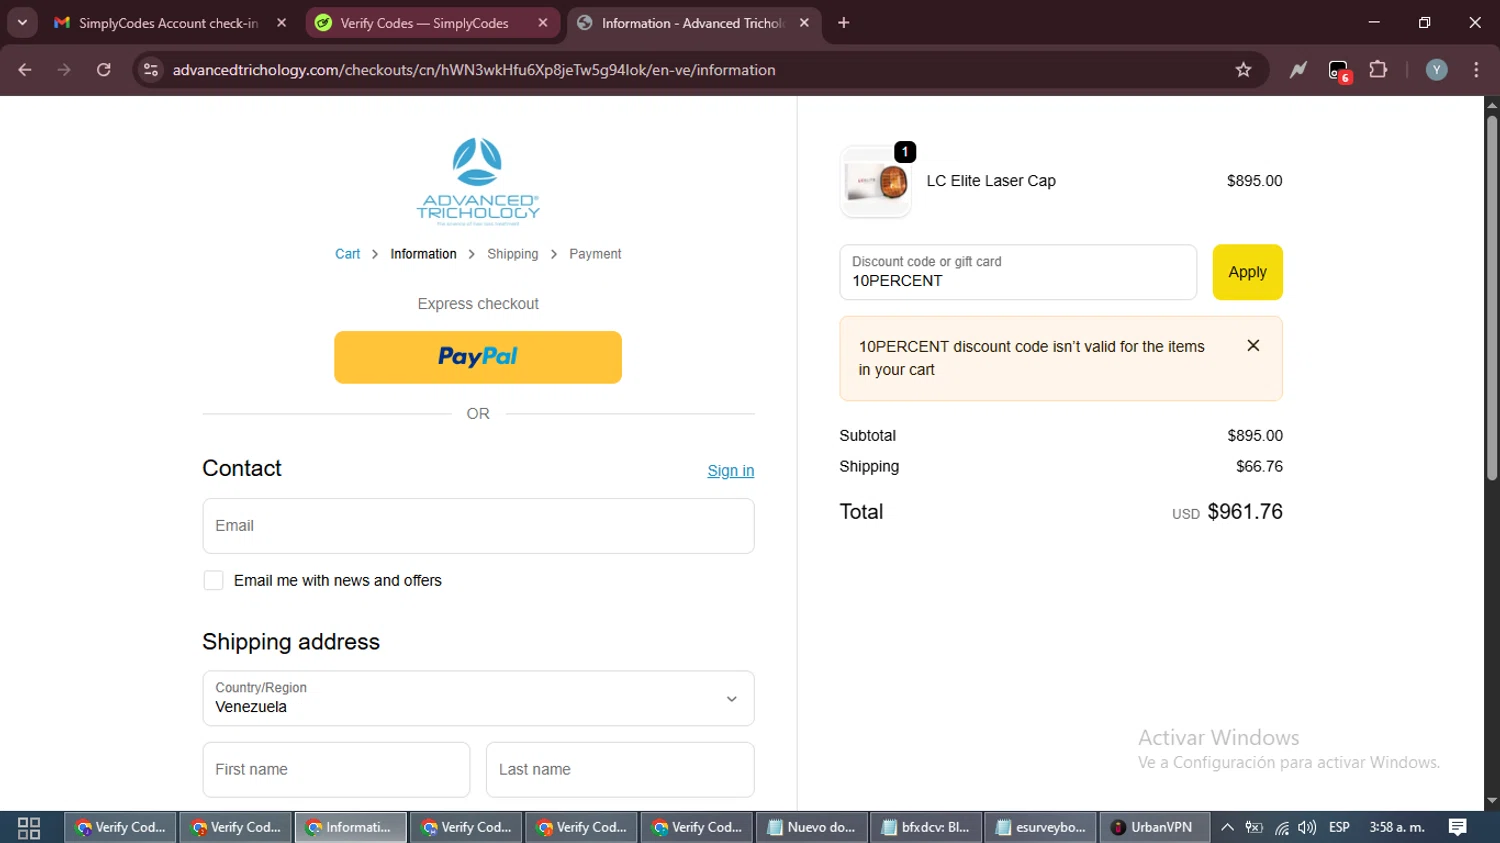
Task: Click the Shipping breadcrumb step
Action: tap(513, 254)
